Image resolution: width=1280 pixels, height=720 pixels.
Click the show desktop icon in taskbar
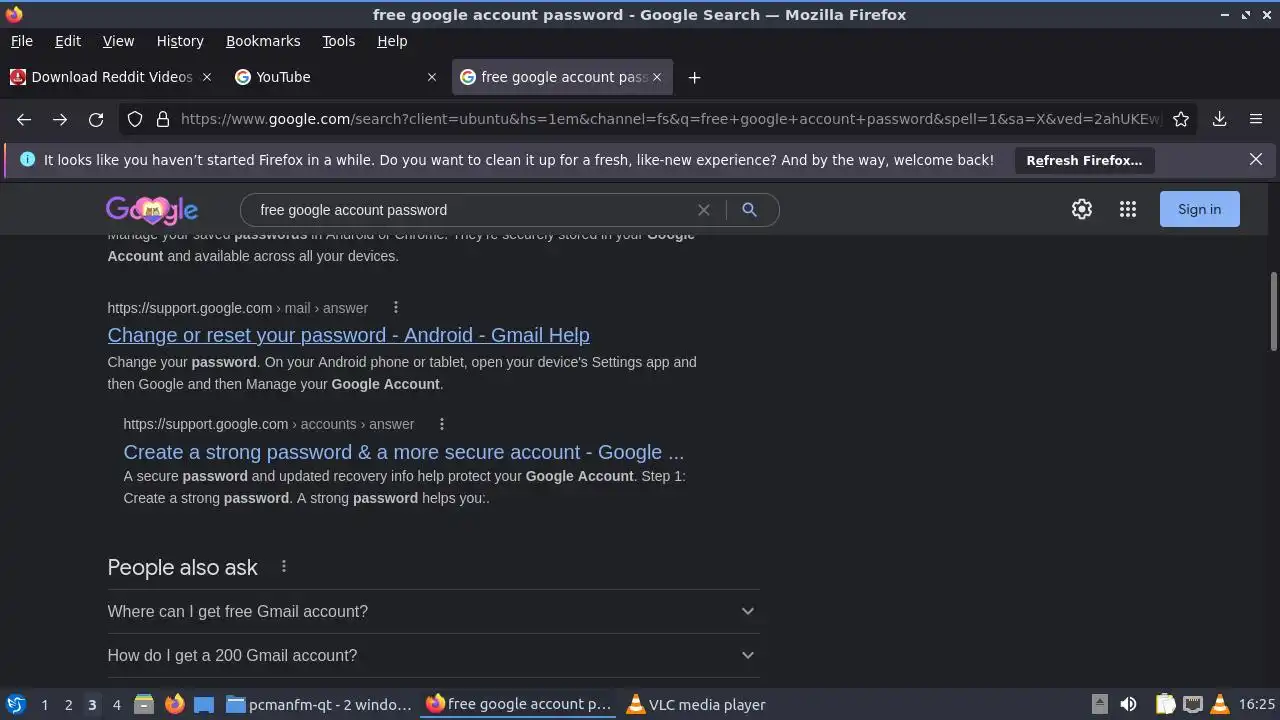(x=204, y=704)
